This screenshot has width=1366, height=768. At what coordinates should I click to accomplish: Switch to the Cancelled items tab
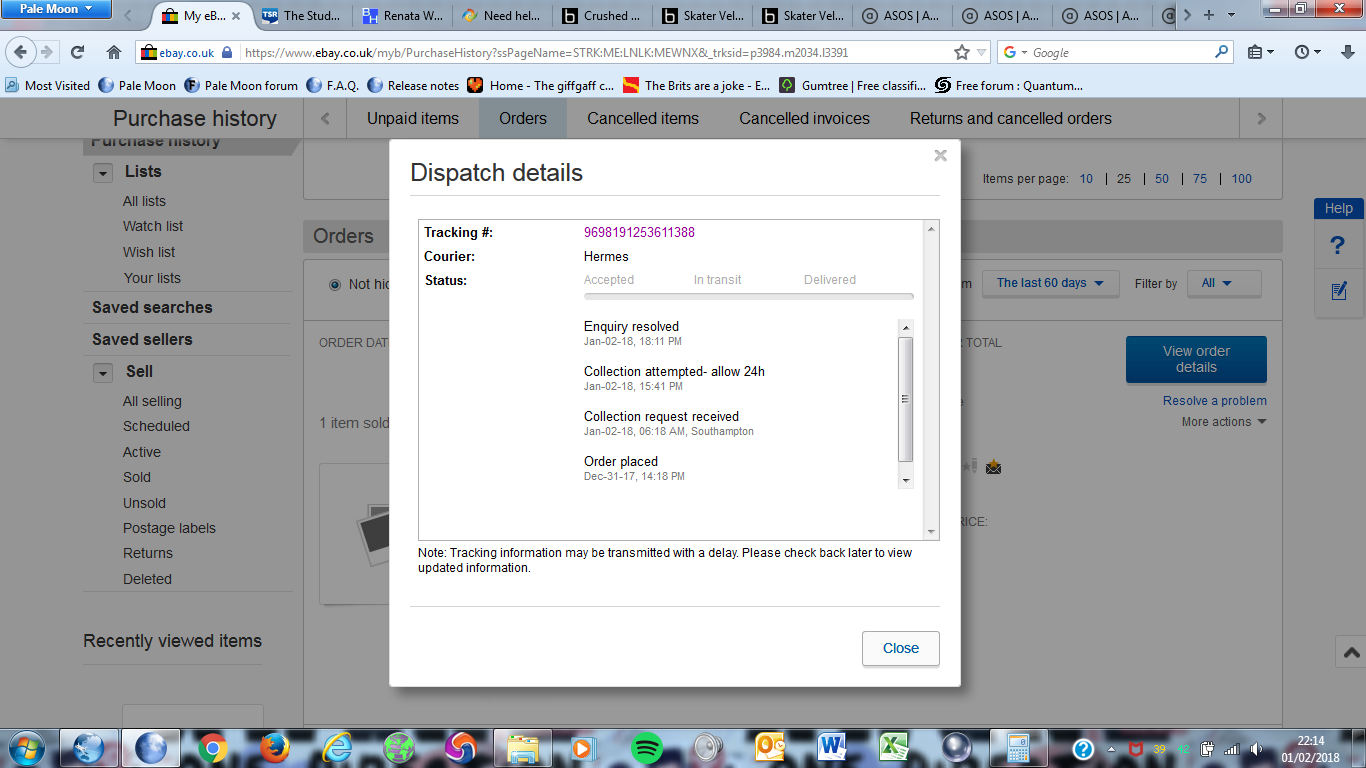pyautogui.click(x=643, y=118)
